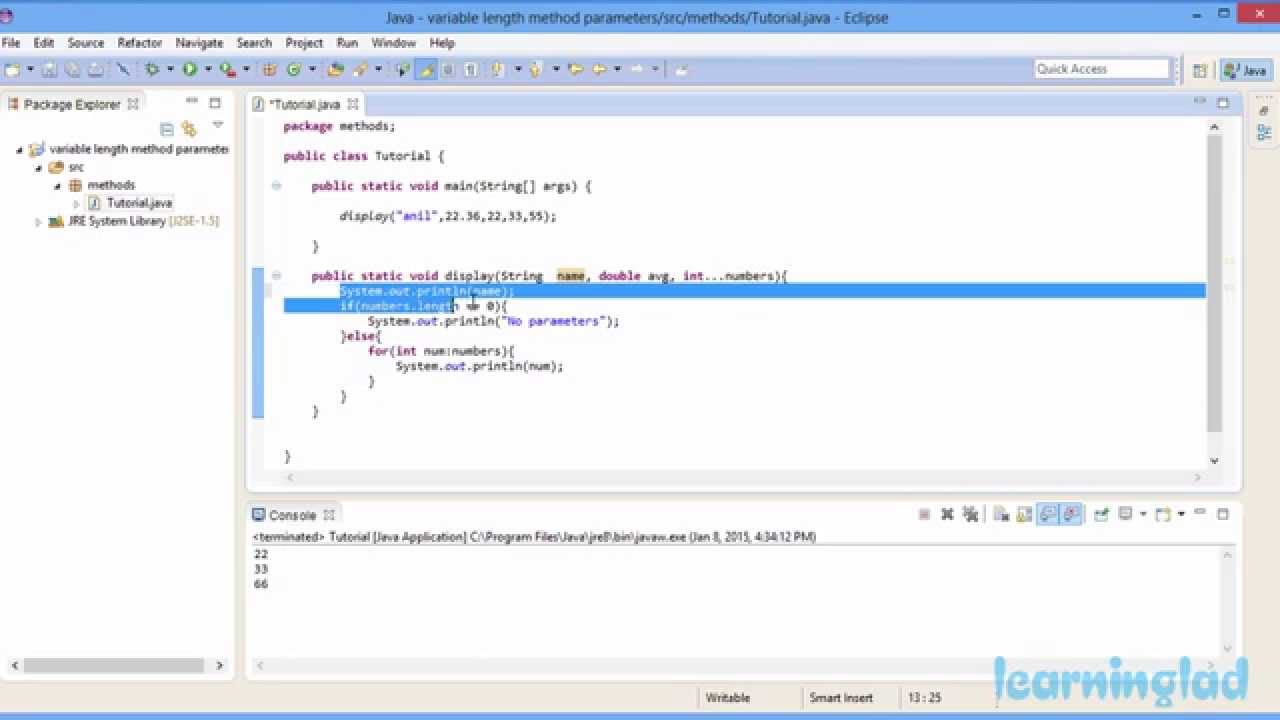The width and height of the screenshot is (1280, 720).
Task: Expand the JRE System Library node arrow
Action: (x=38, y=221)
